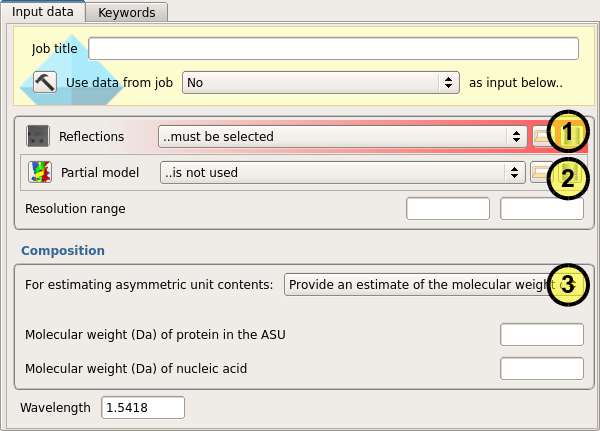Click the Wavelength field showing 1.5418
Screen dimensions: 600x431
[142, 407]
